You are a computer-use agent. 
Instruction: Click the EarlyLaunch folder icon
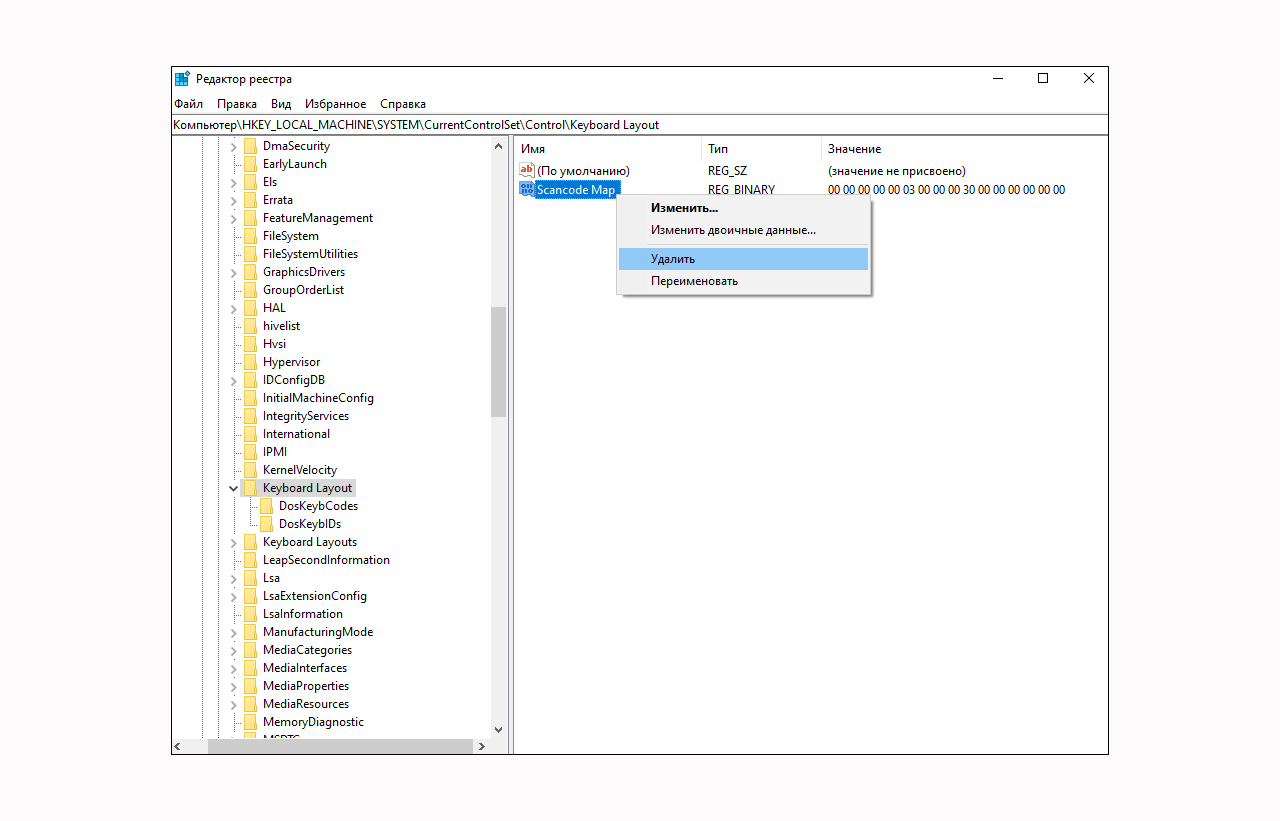pyautogui.click(x=250, y=164)
